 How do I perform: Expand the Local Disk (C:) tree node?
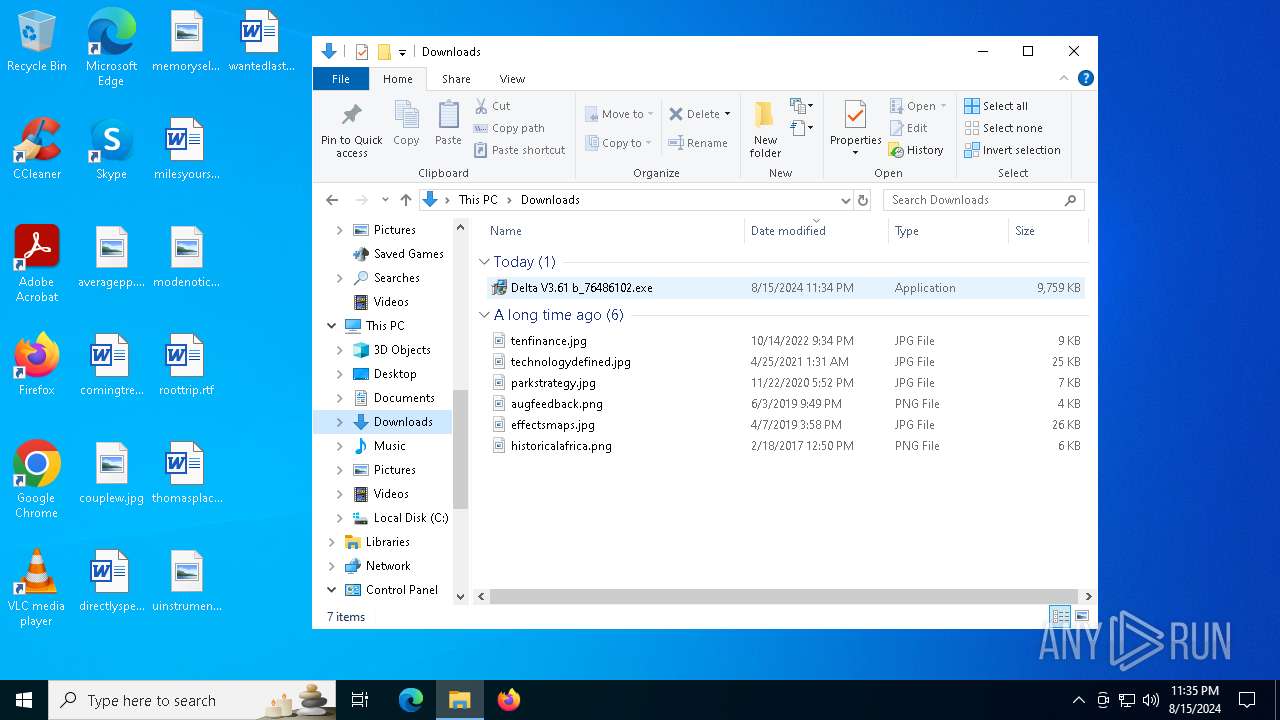(x=340, y=518)
